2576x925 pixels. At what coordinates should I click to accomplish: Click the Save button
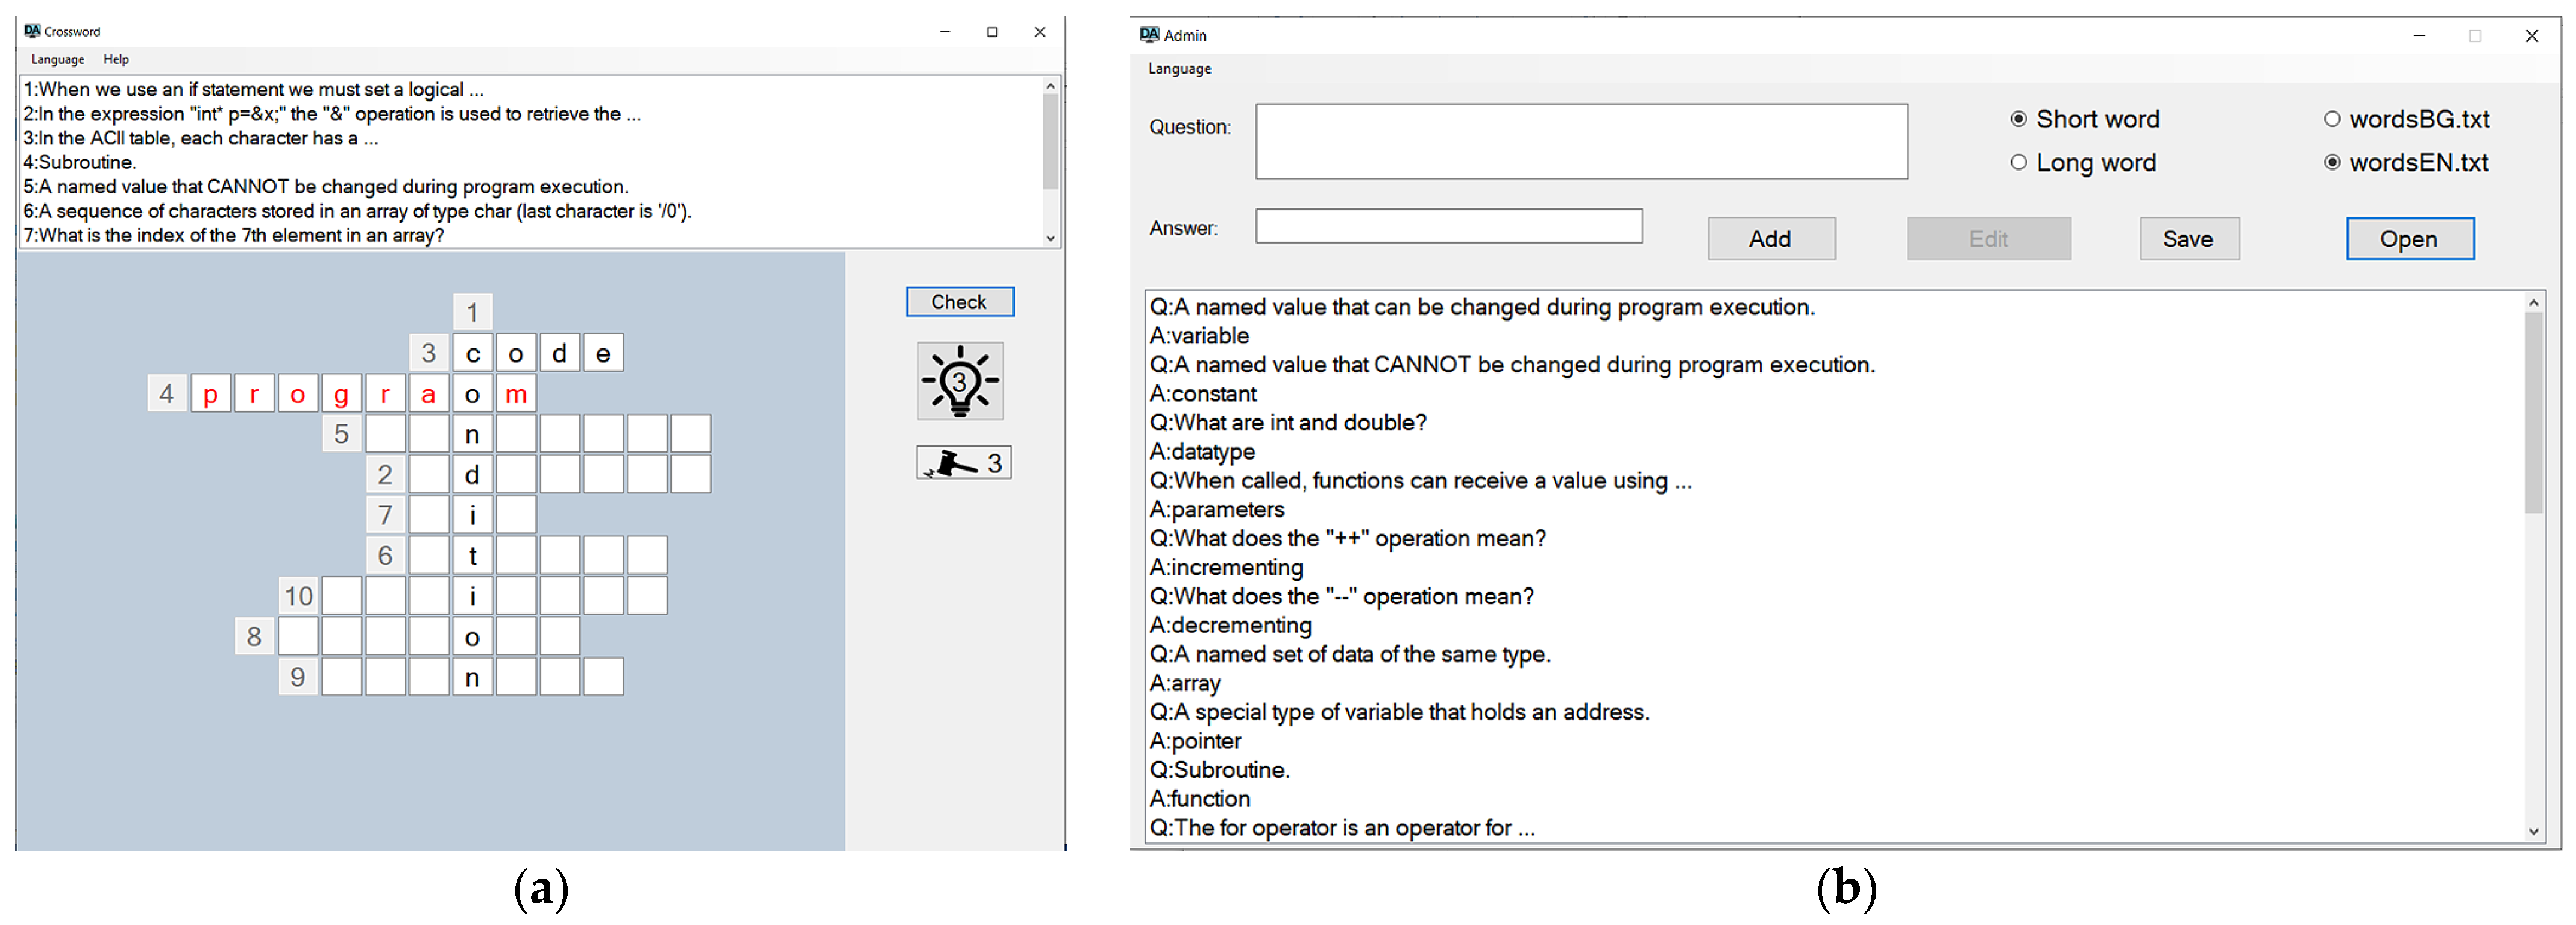point(2188,239)
